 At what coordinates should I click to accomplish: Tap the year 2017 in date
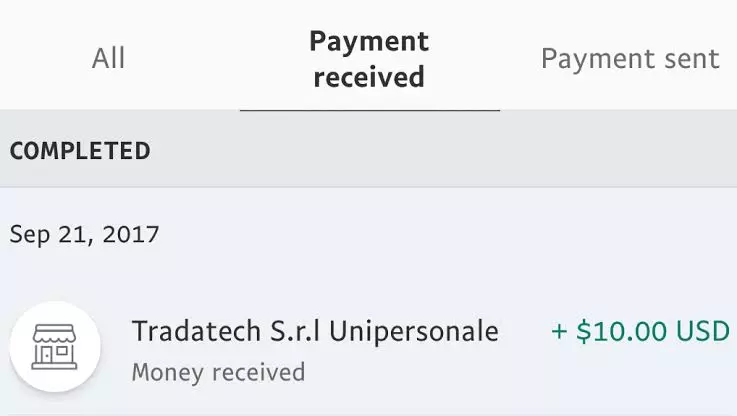[131, 234]
